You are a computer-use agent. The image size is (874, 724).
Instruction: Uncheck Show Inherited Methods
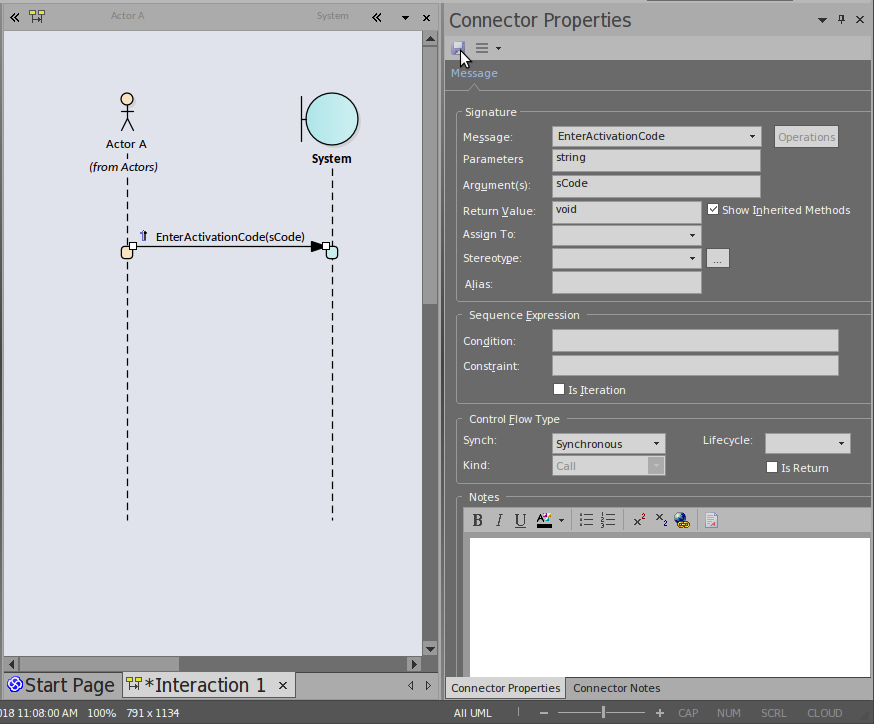pos(713,210)
